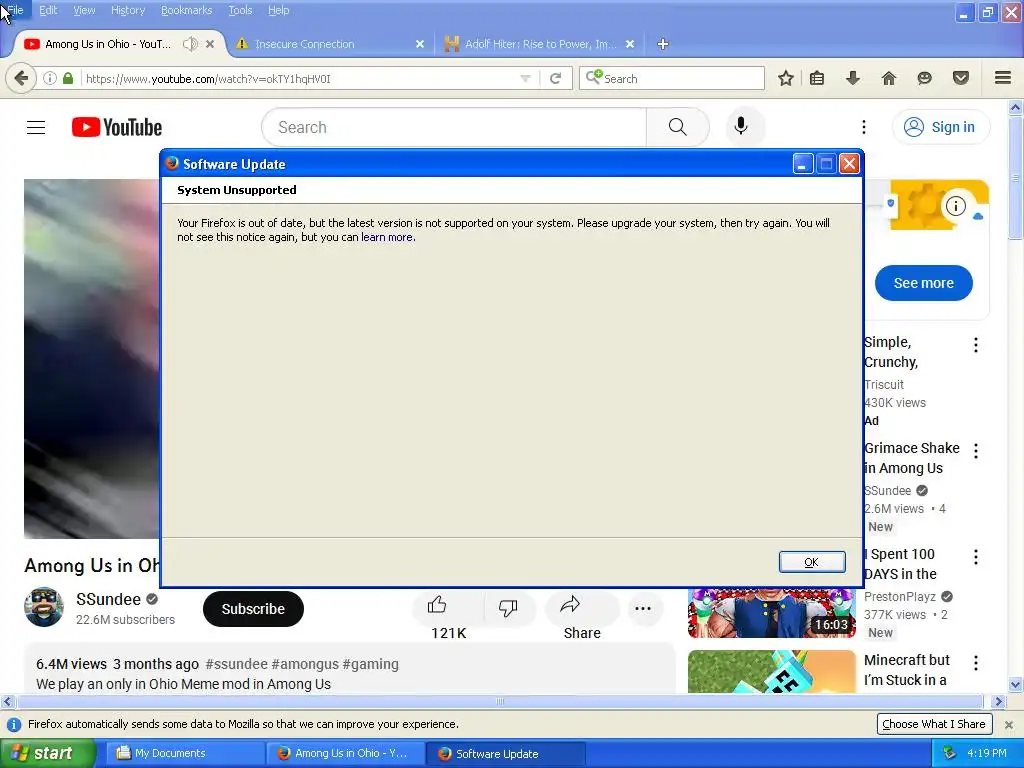This screenshot has width=1024, height=768.
Task: Open SSundee channel avatar
Action: point(44,607)
